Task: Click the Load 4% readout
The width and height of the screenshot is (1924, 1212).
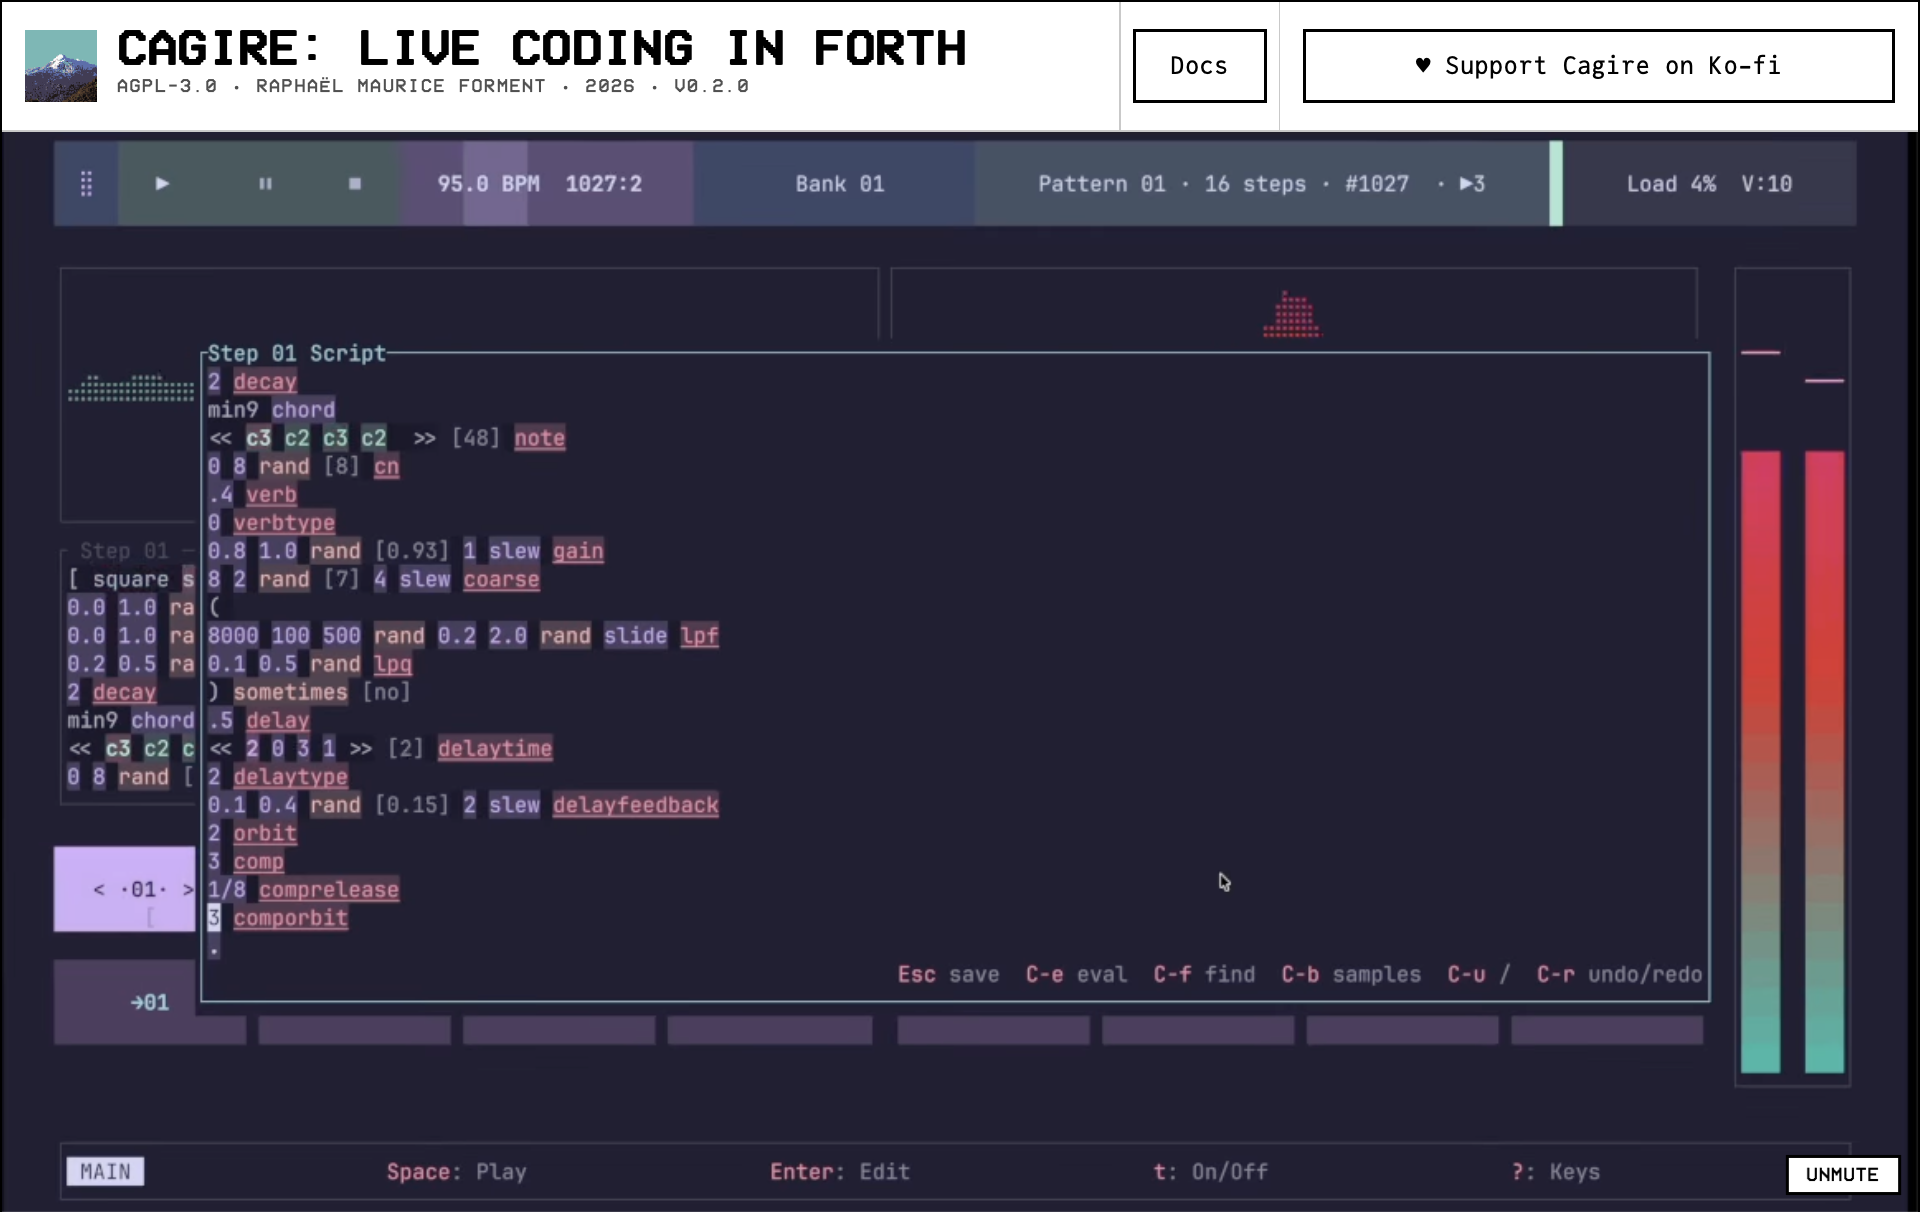Action: [1673, 184]
